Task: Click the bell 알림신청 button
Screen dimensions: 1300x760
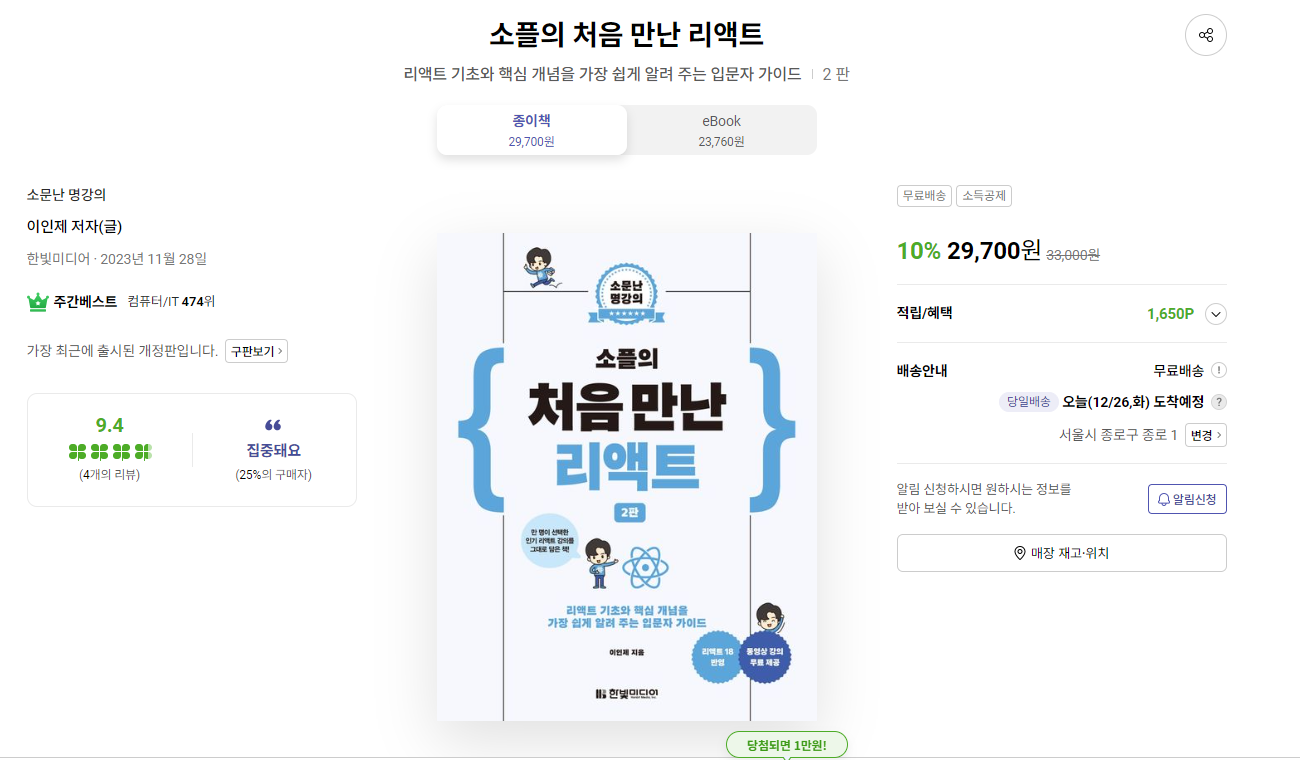Action: (x=1187, y=499)
